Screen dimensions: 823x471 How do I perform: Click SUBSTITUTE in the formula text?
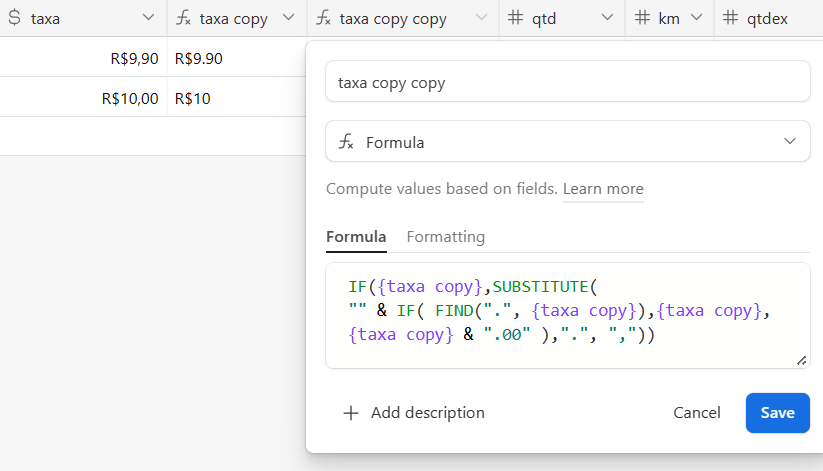[x=540, y=287]
